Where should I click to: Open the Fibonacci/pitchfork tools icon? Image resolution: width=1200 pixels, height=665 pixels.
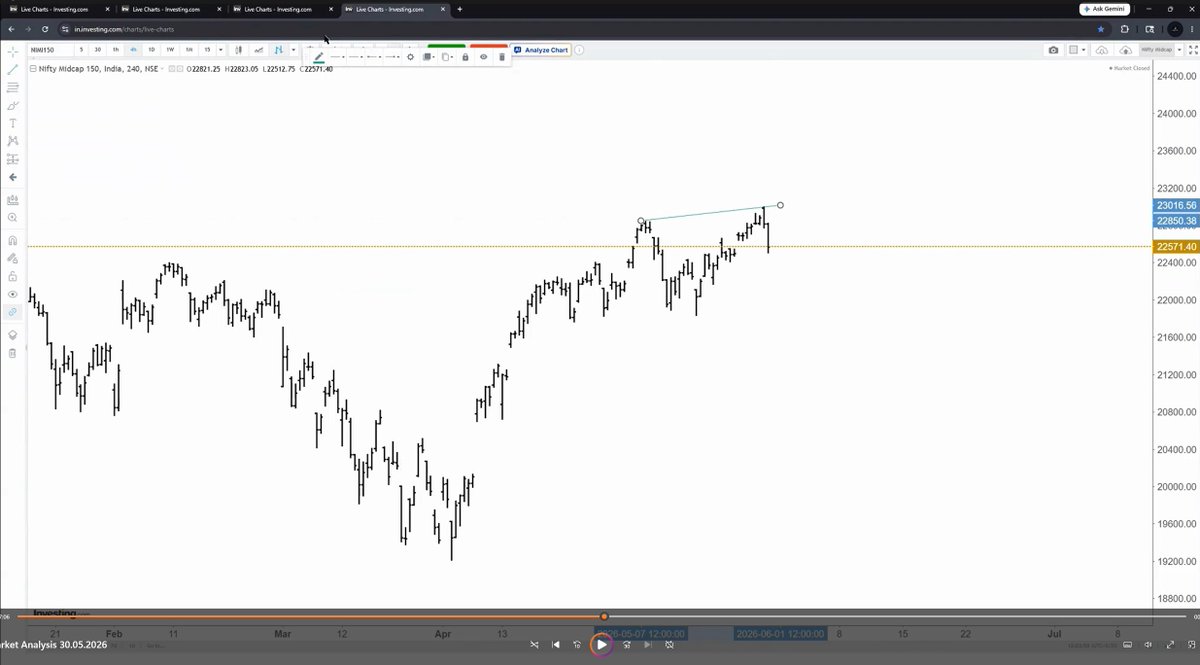[12, 88]
